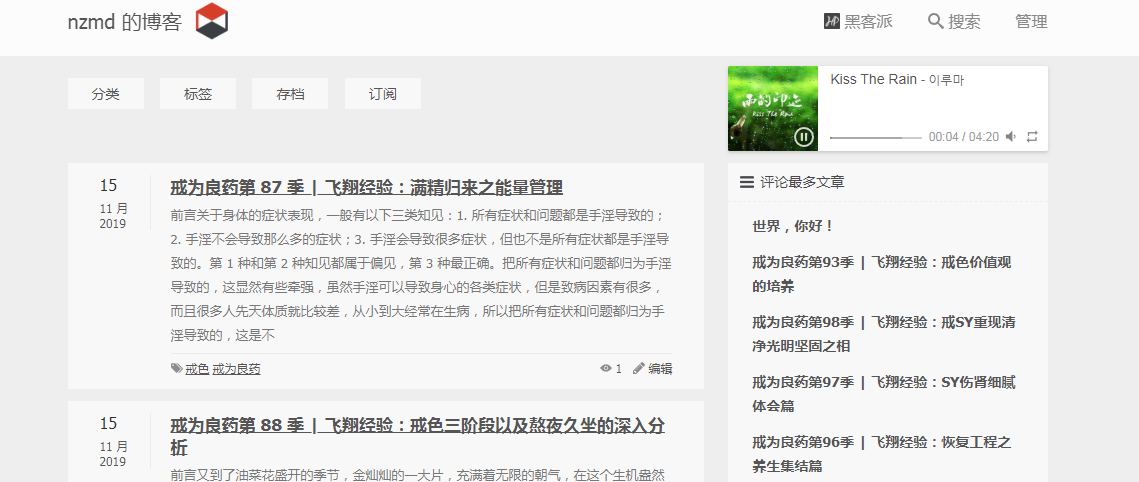
Task: Open the nzmd 的博客 home link
Action: pos(124,22)
